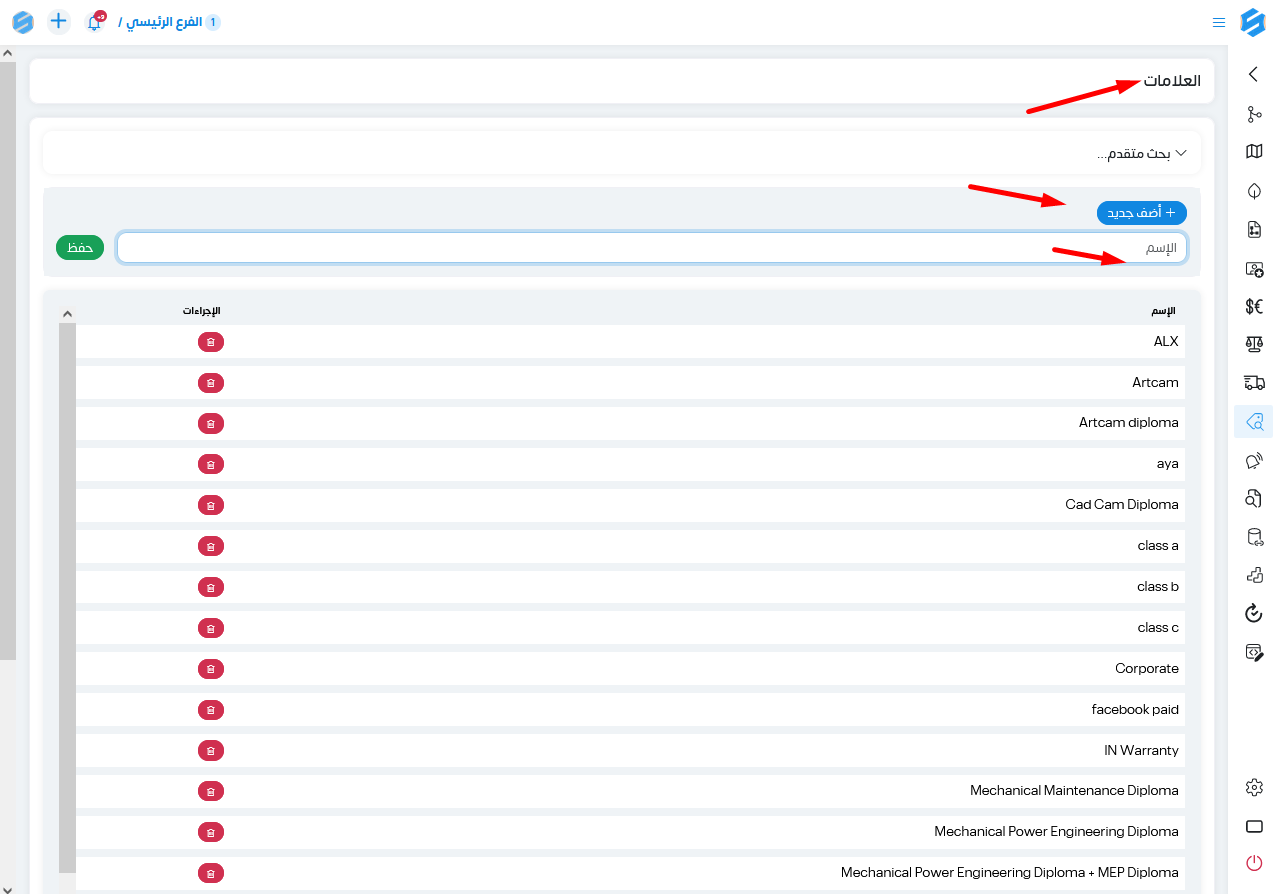Delete the ALX tag

coord(210,342)
